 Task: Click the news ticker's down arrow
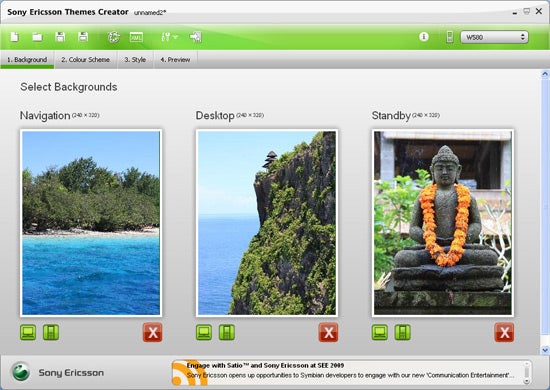click(x=526, y=381)
